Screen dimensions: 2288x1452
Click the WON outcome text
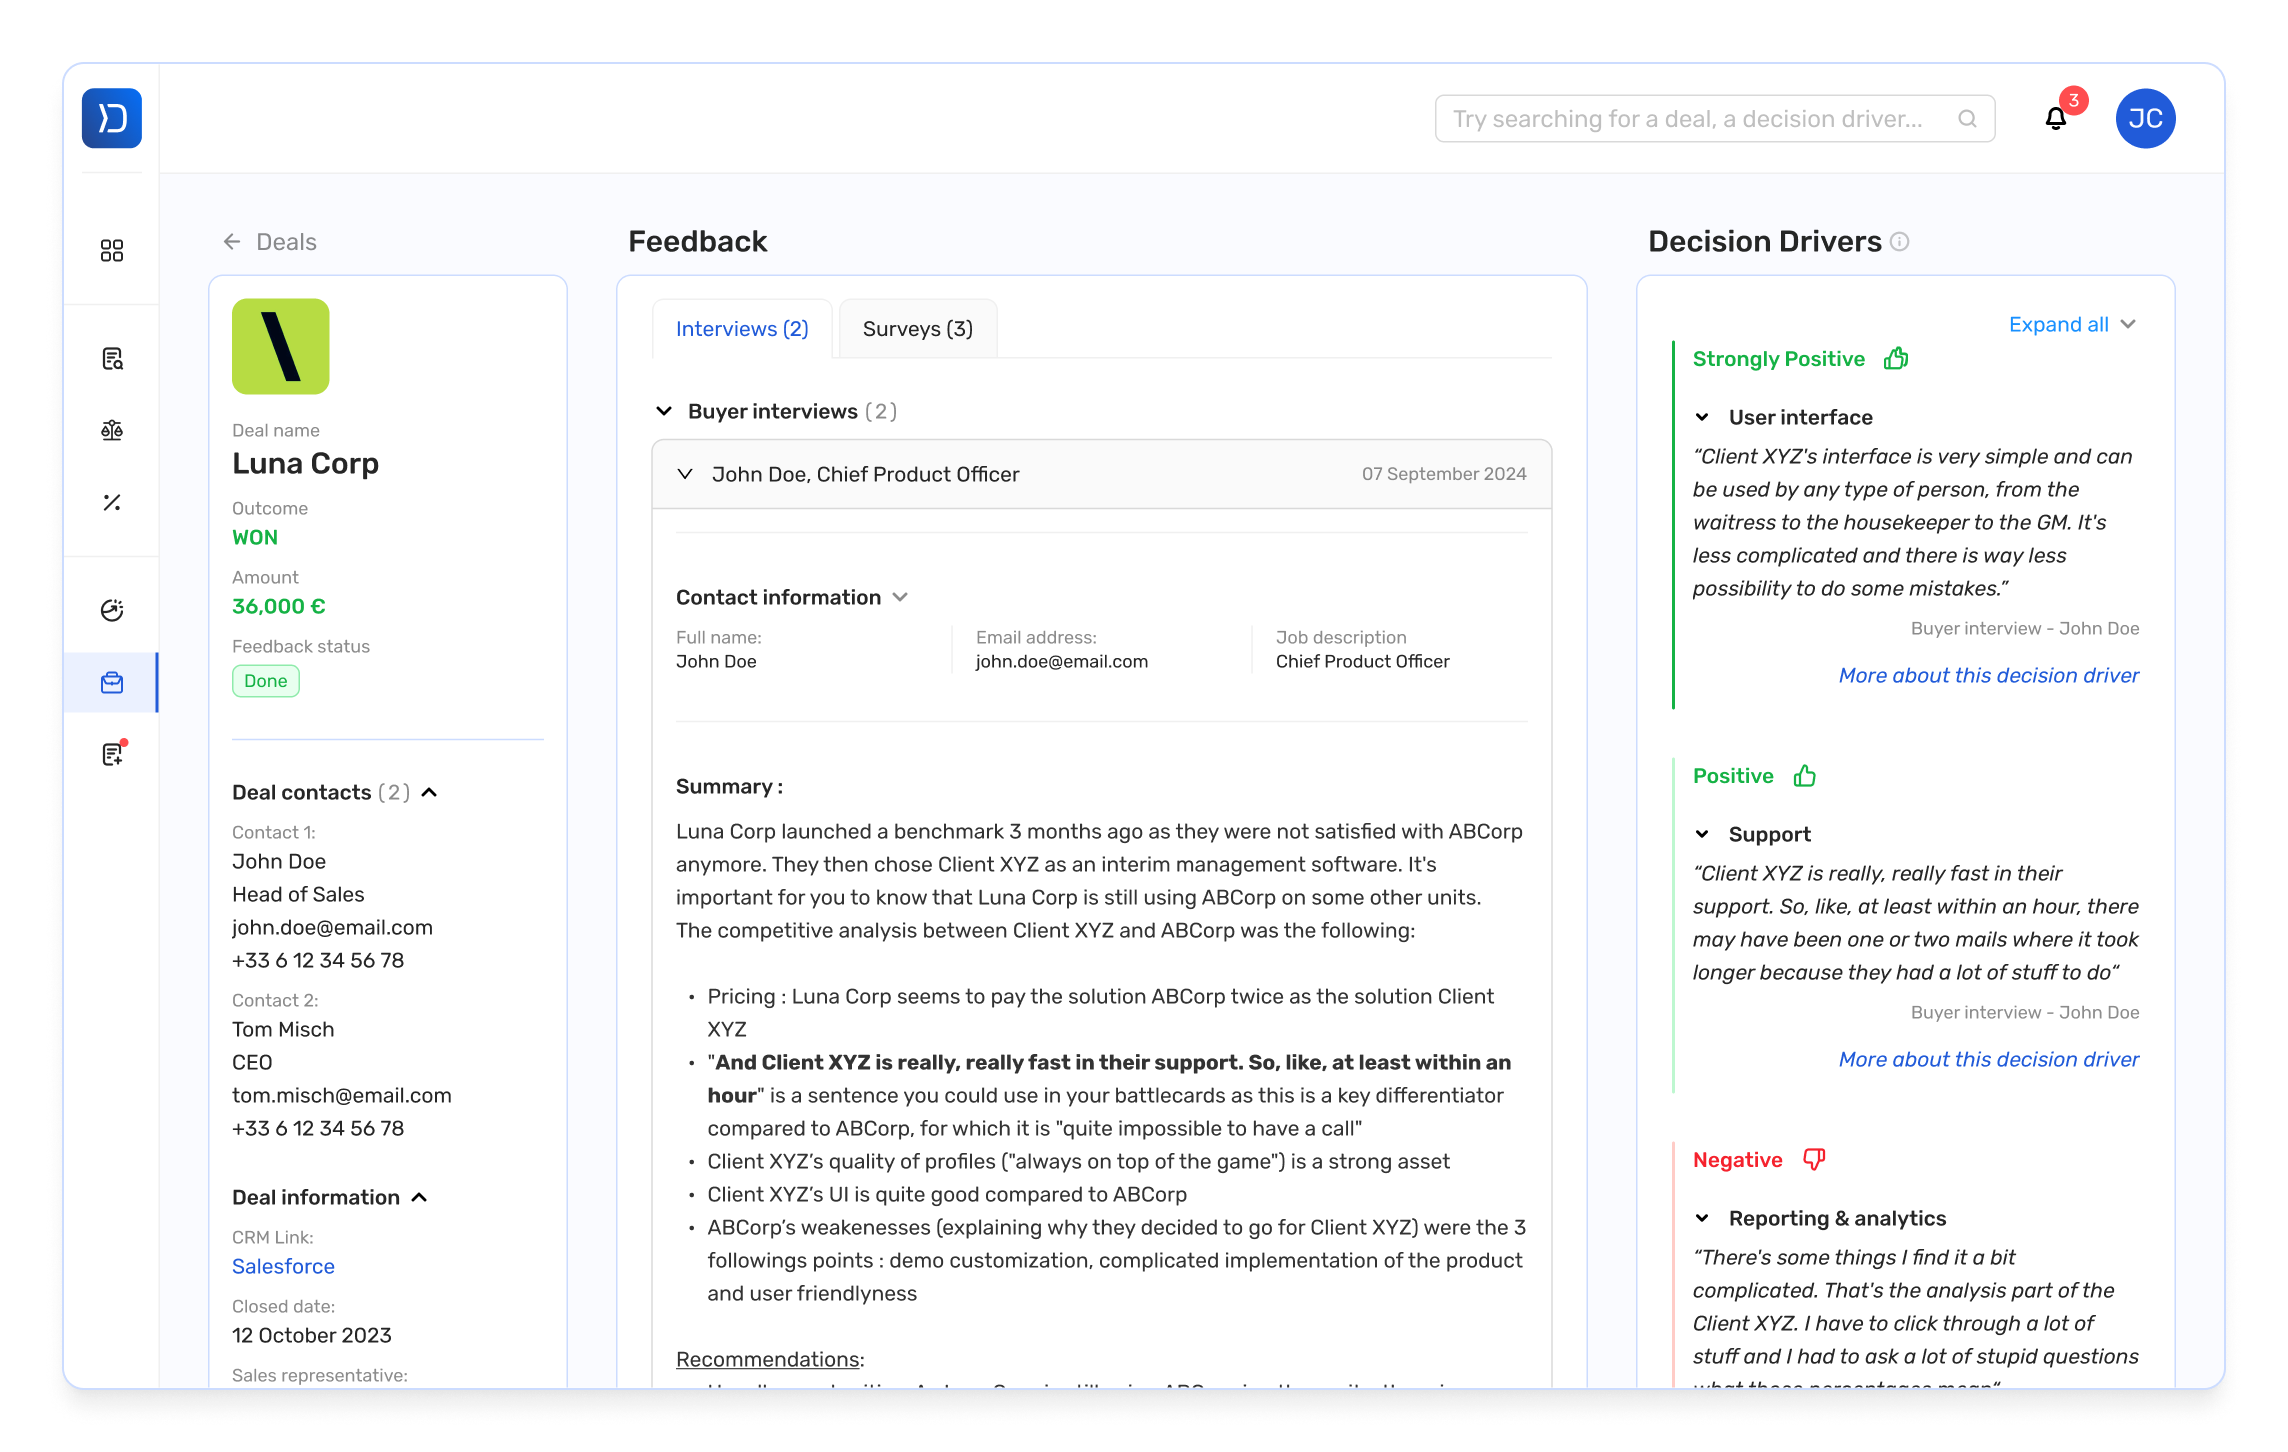255,537
